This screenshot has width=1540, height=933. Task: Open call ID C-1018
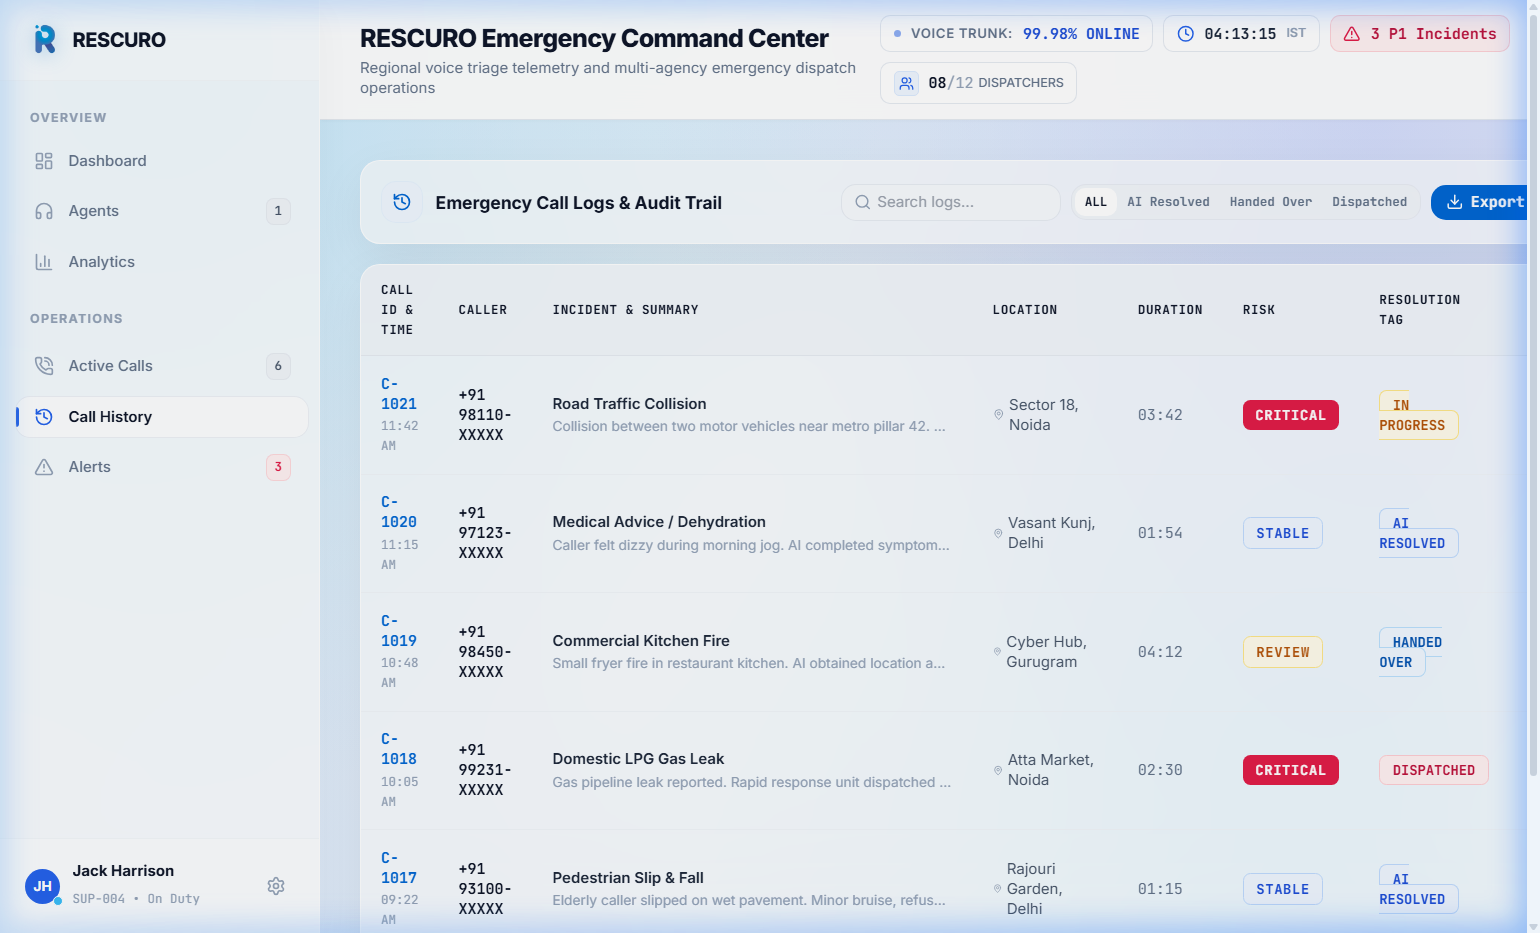(398, 749)
